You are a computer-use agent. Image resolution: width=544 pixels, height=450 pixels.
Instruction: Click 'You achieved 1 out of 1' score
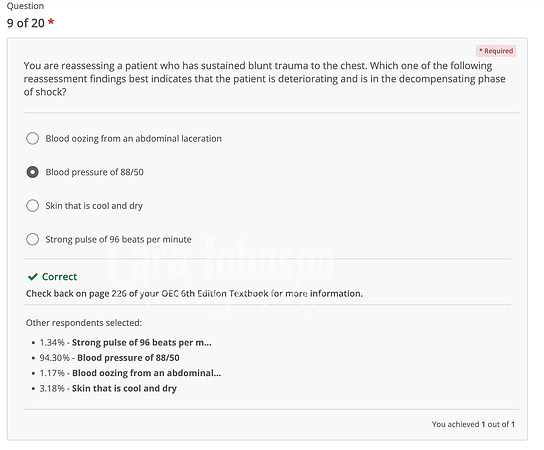point(473,424)
